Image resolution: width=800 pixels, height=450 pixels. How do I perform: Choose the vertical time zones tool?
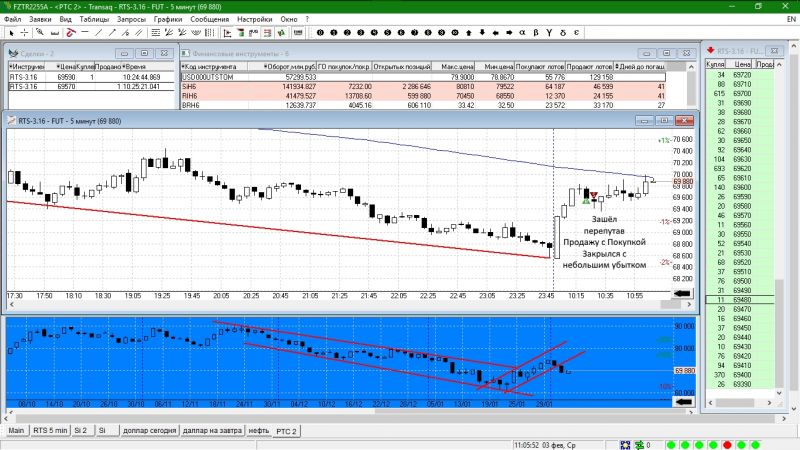(209, 33)
